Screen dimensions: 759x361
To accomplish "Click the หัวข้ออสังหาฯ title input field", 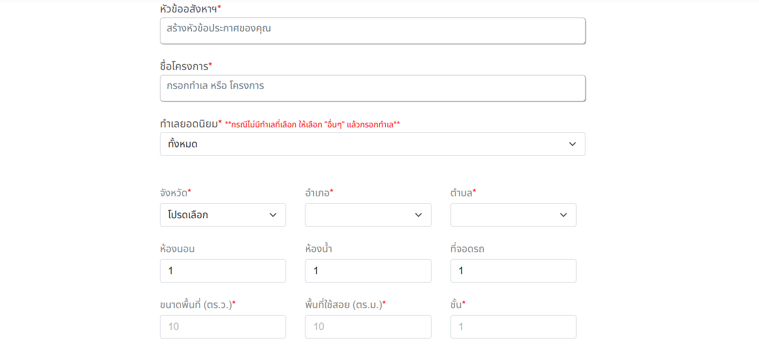I will pos(373,31).
